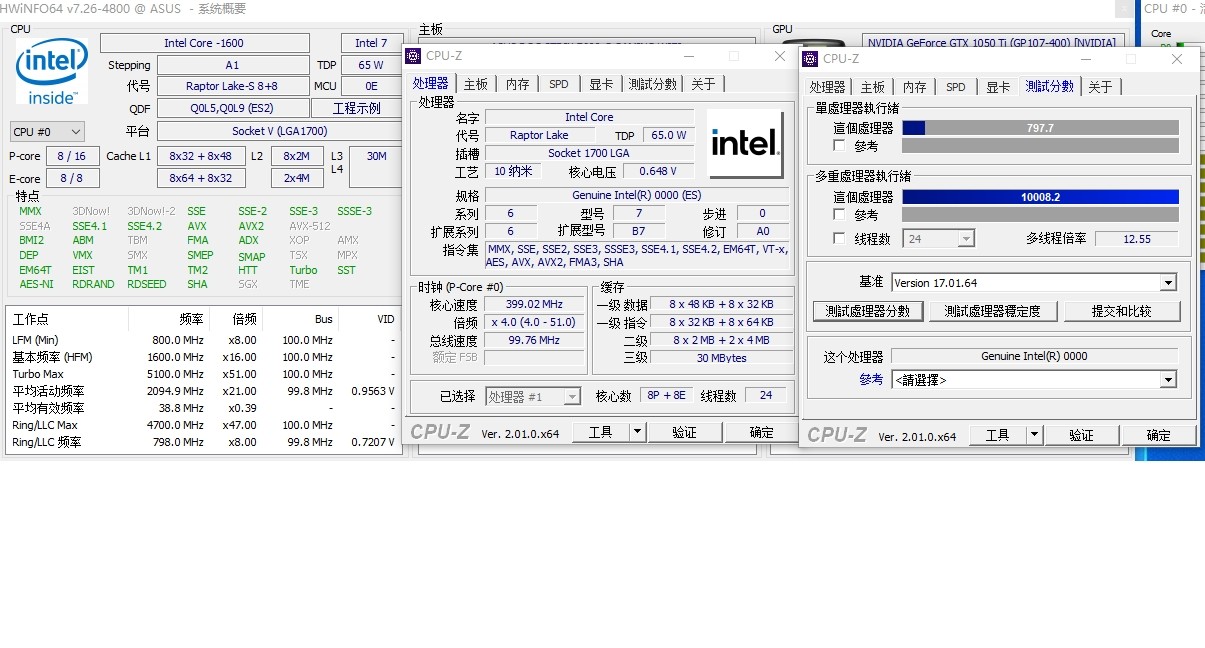
Task: Click the 核心速度 value 399.02 MHz
Action: [x=533, y=305]
